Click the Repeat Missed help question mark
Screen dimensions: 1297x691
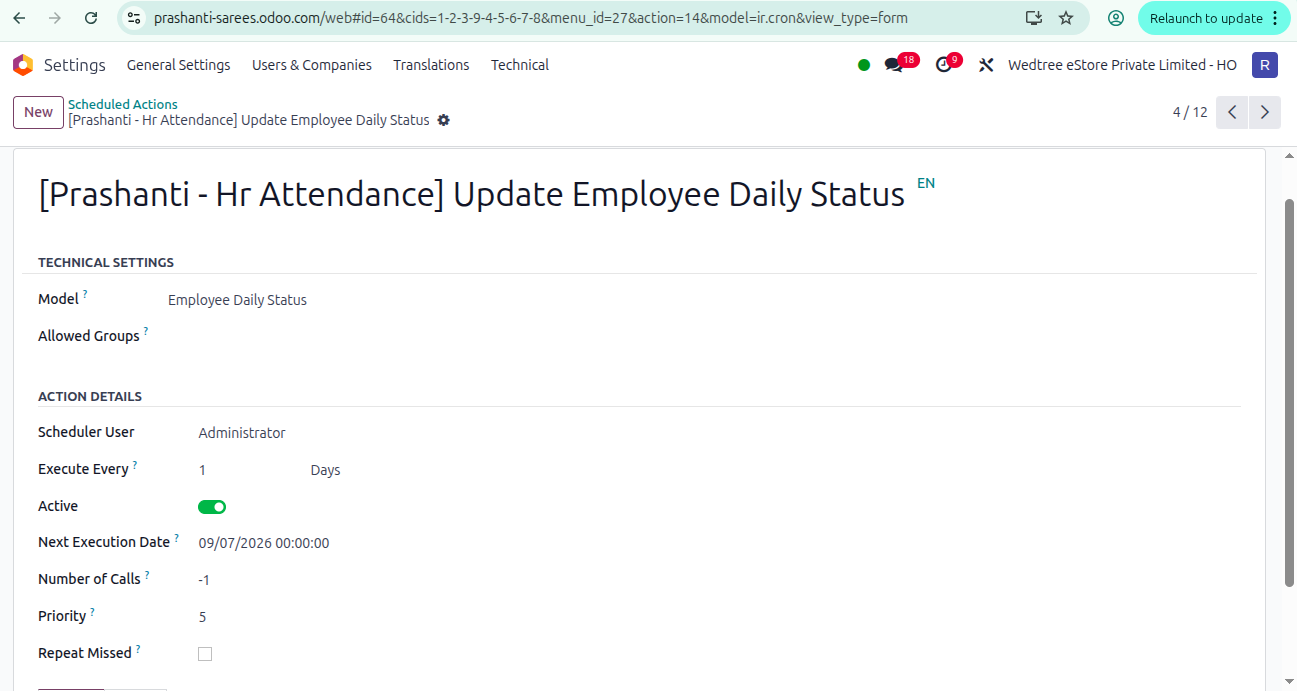click(138, 649)
